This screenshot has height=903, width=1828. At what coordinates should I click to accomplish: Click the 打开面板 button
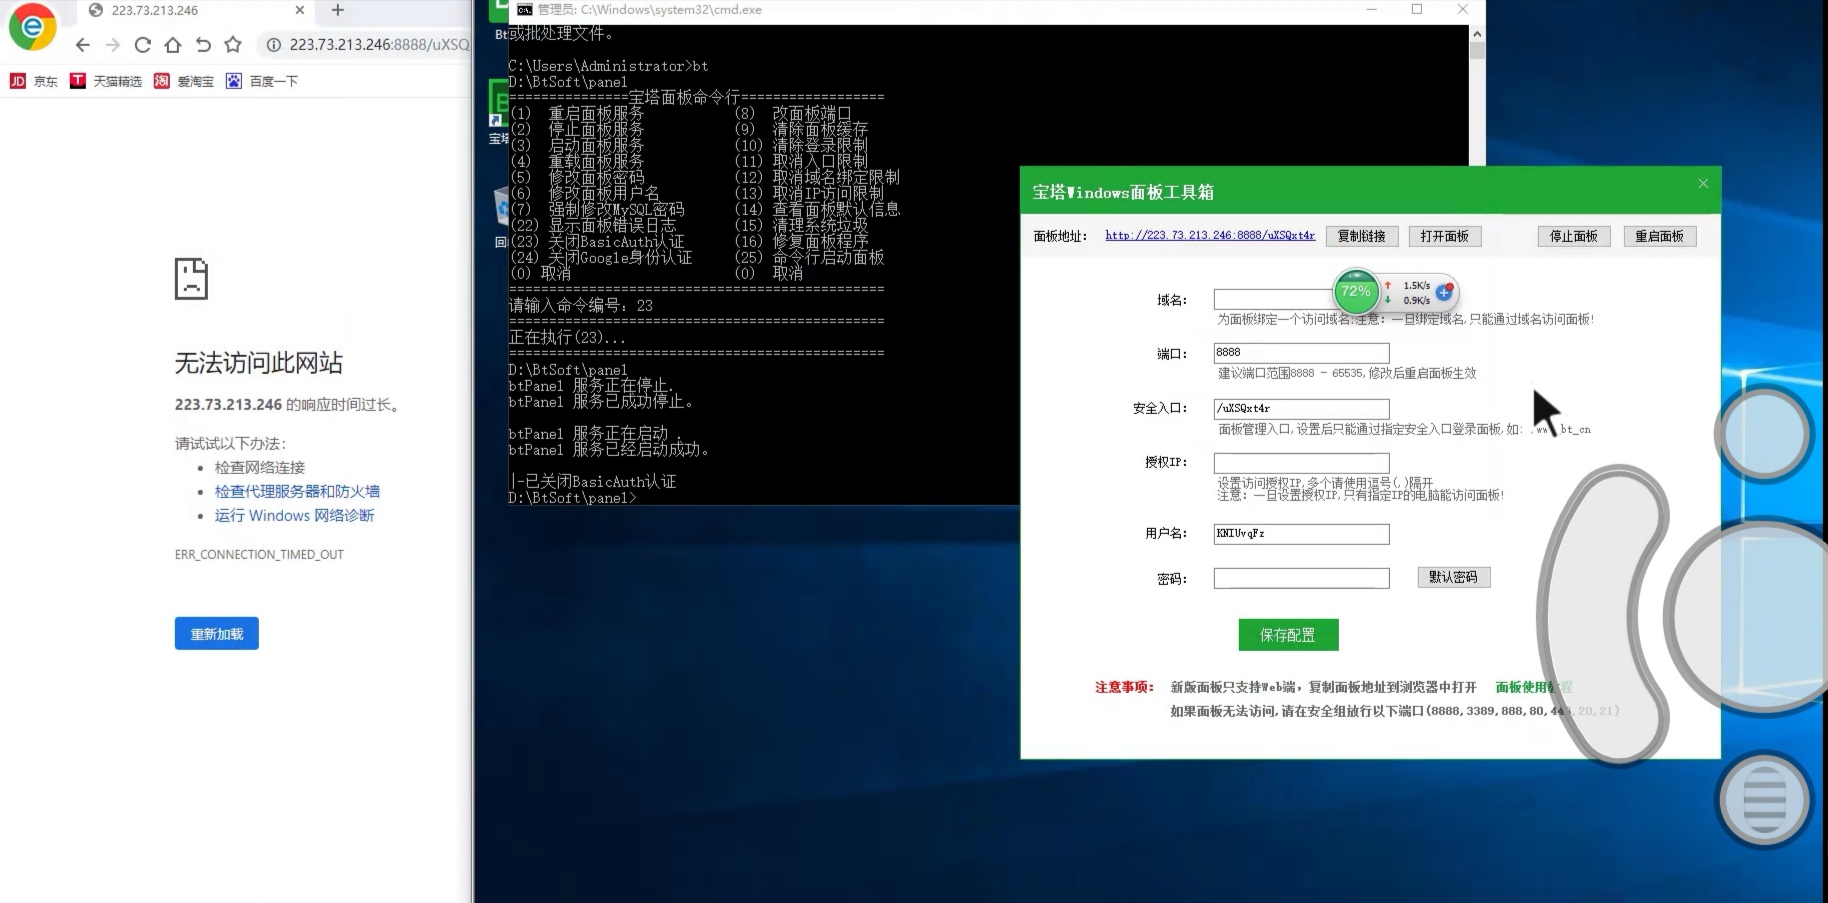1445,236
